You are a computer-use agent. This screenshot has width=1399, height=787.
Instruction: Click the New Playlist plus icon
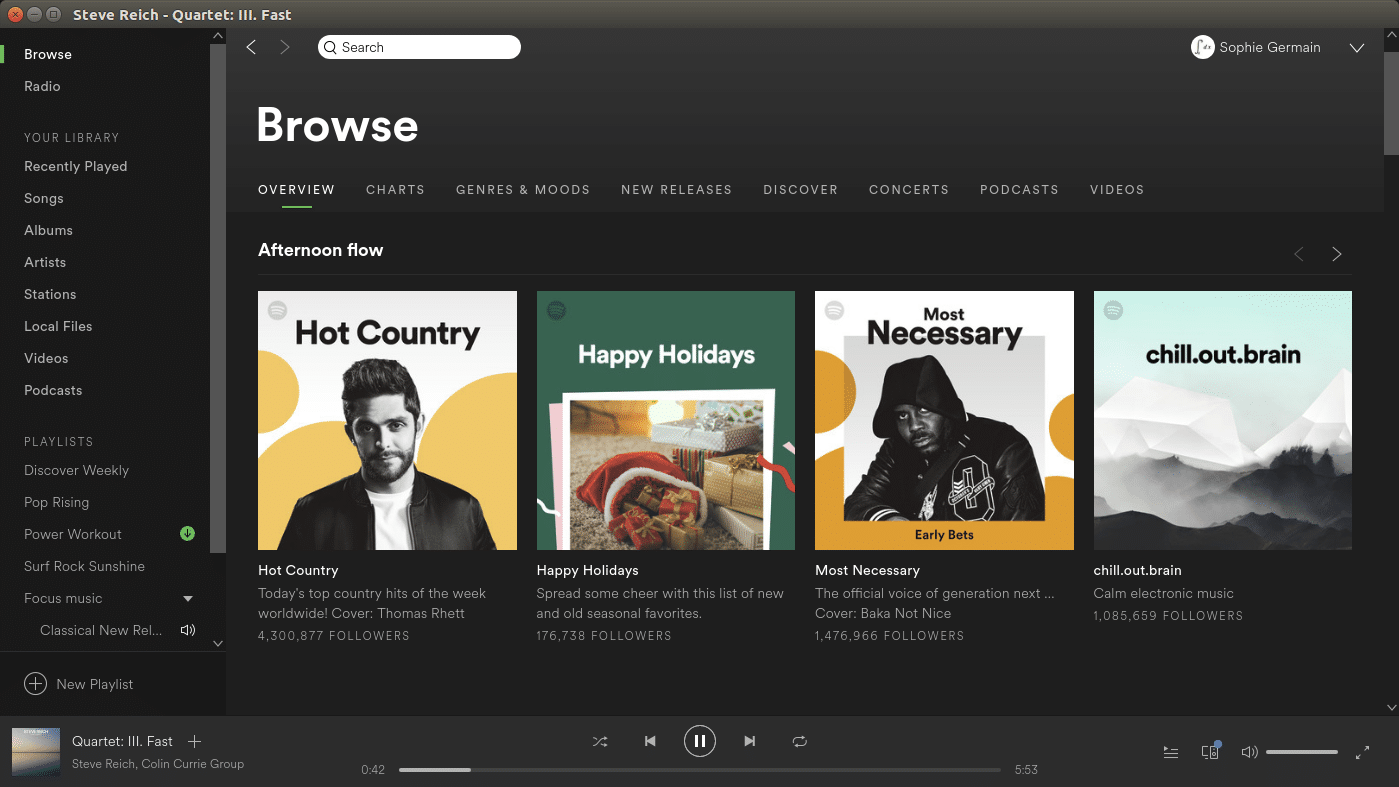[35, 684]
